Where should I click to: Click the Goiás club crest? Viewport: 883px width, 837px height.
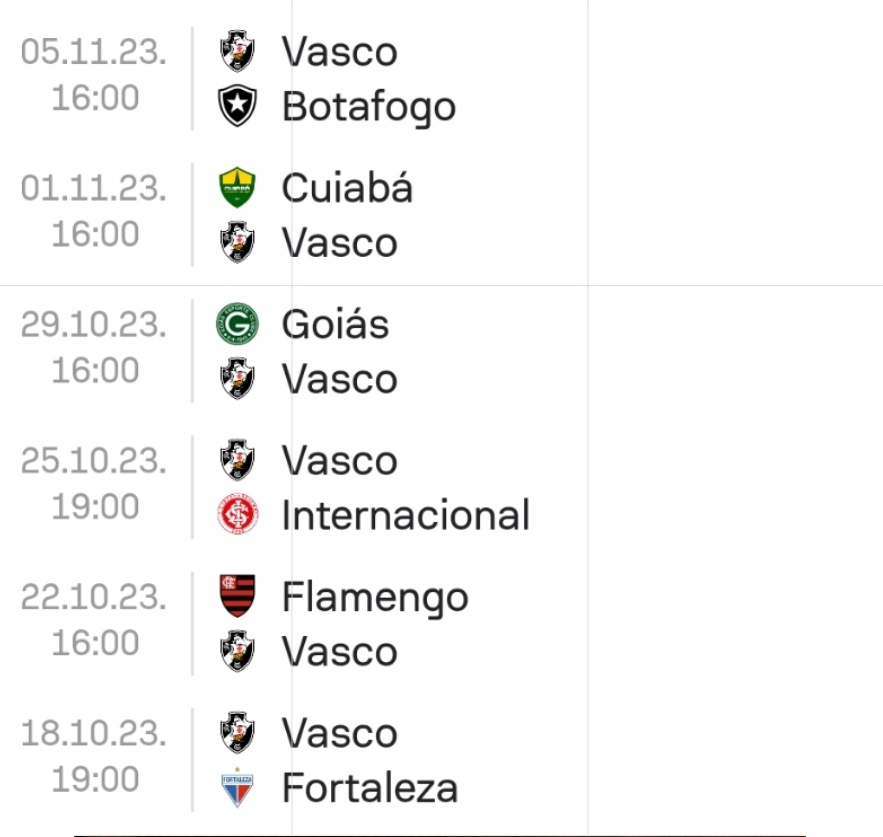[x=237, y=324]
